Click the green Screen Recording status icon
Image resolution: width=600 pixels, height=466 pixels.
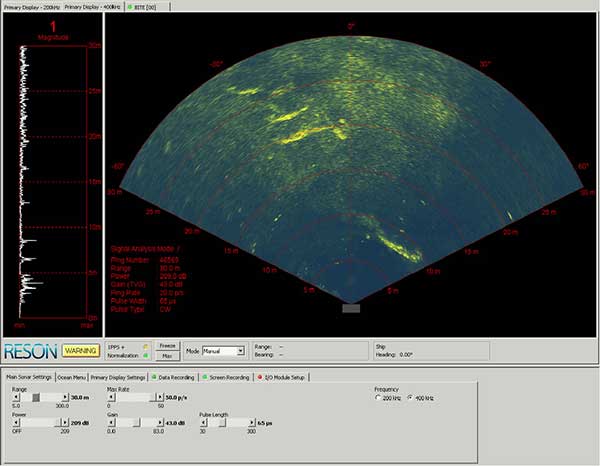point(205,377)
